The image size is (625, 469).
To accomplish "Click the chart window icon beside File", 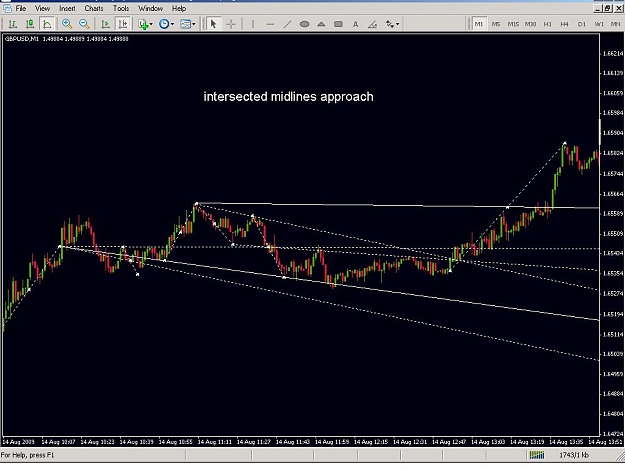I will (7, 8).
